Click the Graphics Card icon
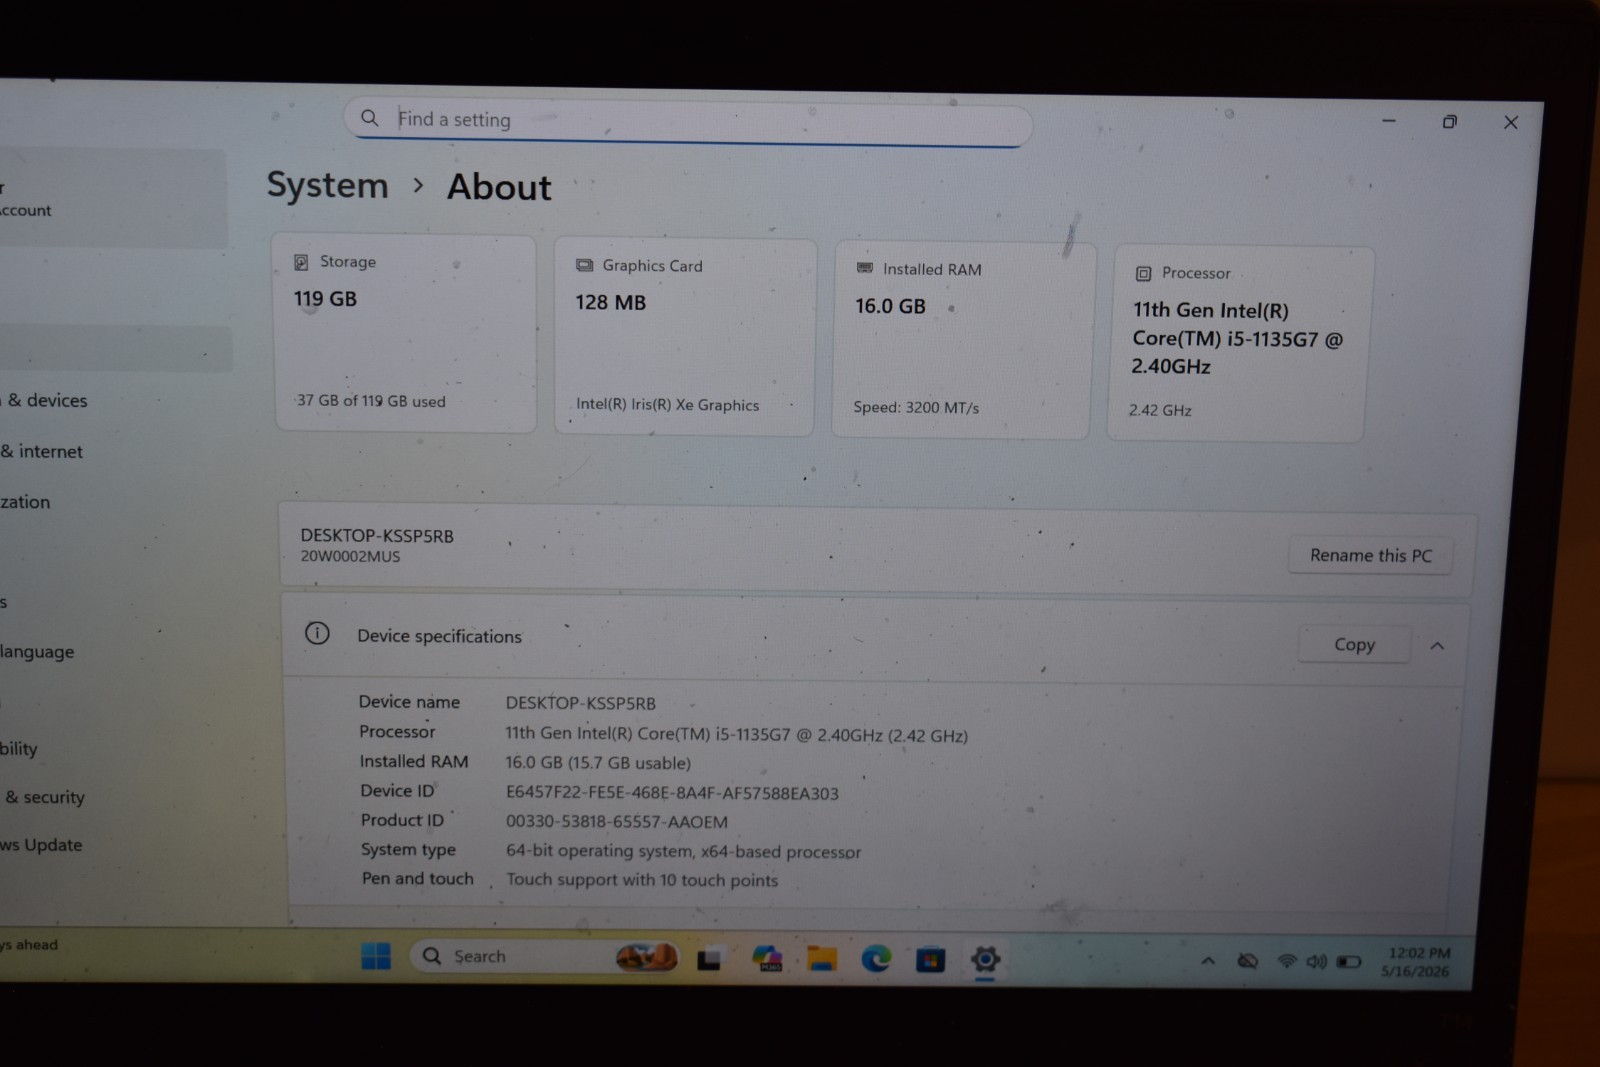Screen dimensions: 1600x1067 [584, 266]
